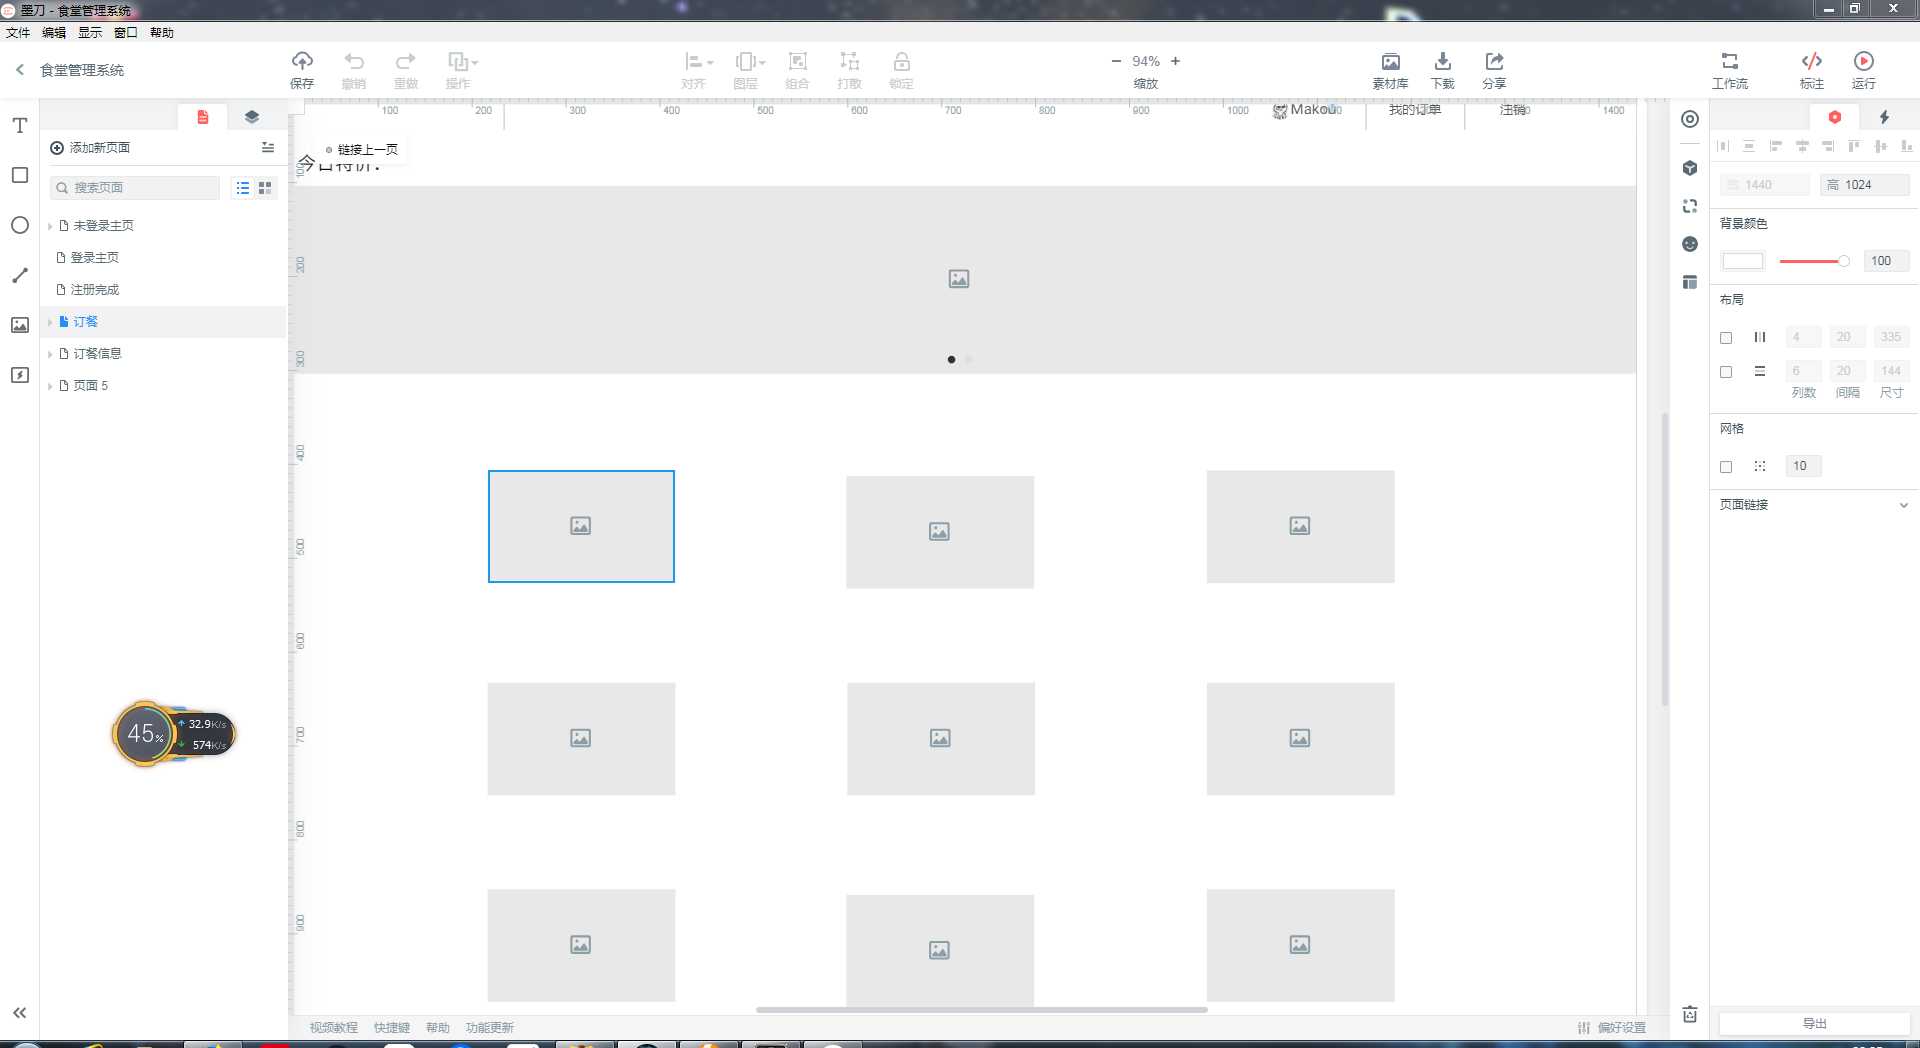The width and height of the screenshot is (1920, 1048).
Task: Switch page list to thumbnail grid view
Action: 265,188
